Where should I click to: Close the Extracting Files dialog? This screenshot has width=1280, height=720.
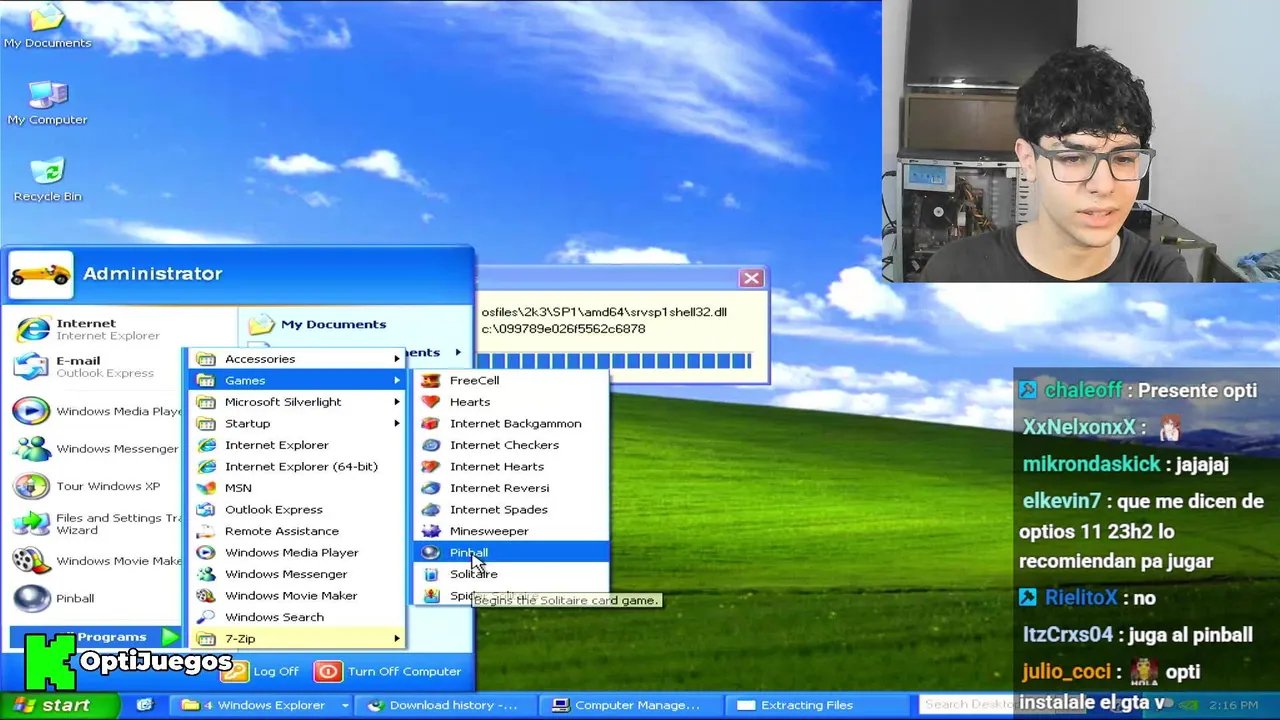751,278
